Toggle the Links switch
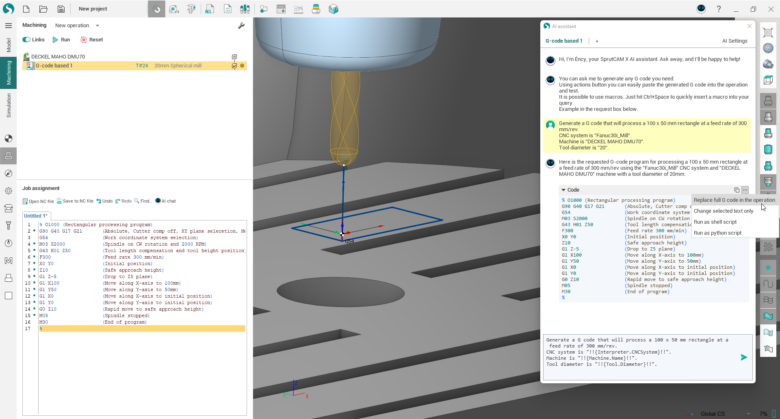Viewport: 780px width, 419px height. pos(26,40)
